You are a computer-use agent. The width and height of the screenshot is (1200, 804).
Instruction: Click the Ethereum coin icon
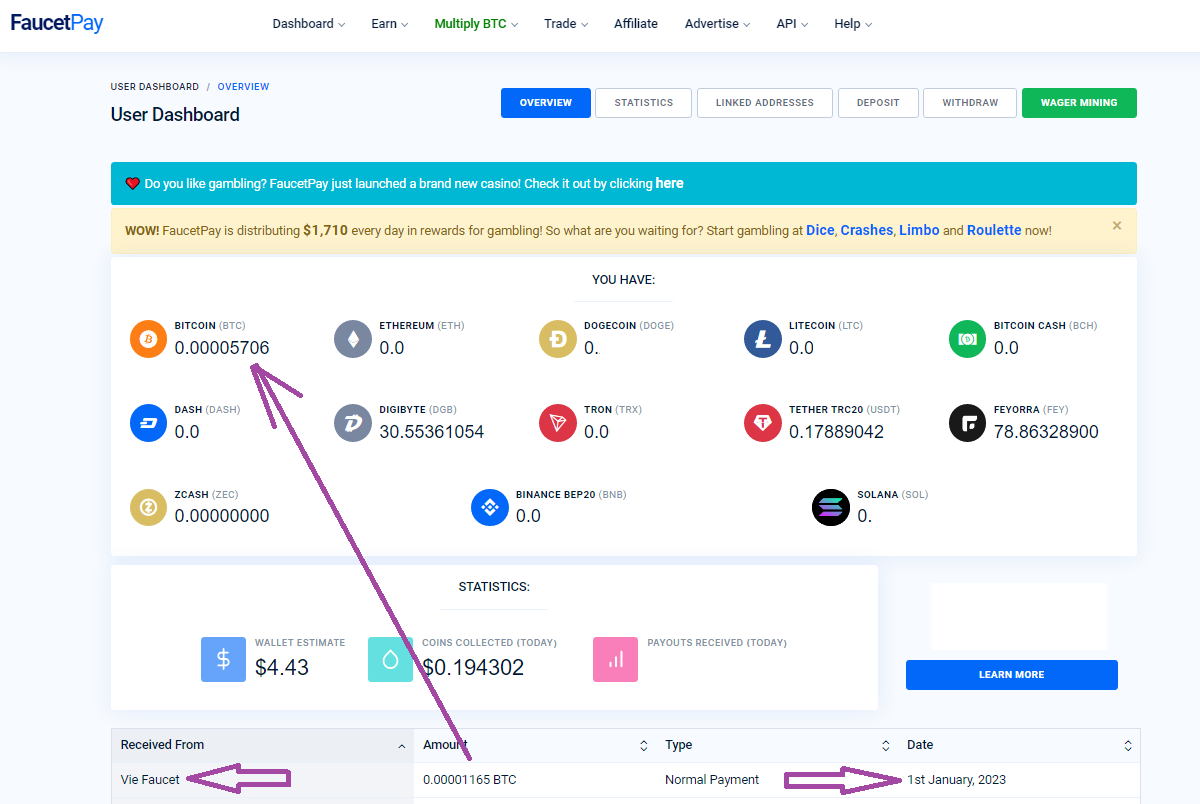click(353, 339)
